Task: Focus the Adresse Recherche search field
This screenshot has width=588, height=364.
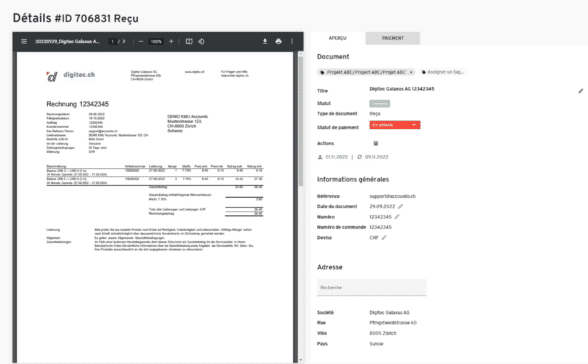Action: (x=372, y=288)
